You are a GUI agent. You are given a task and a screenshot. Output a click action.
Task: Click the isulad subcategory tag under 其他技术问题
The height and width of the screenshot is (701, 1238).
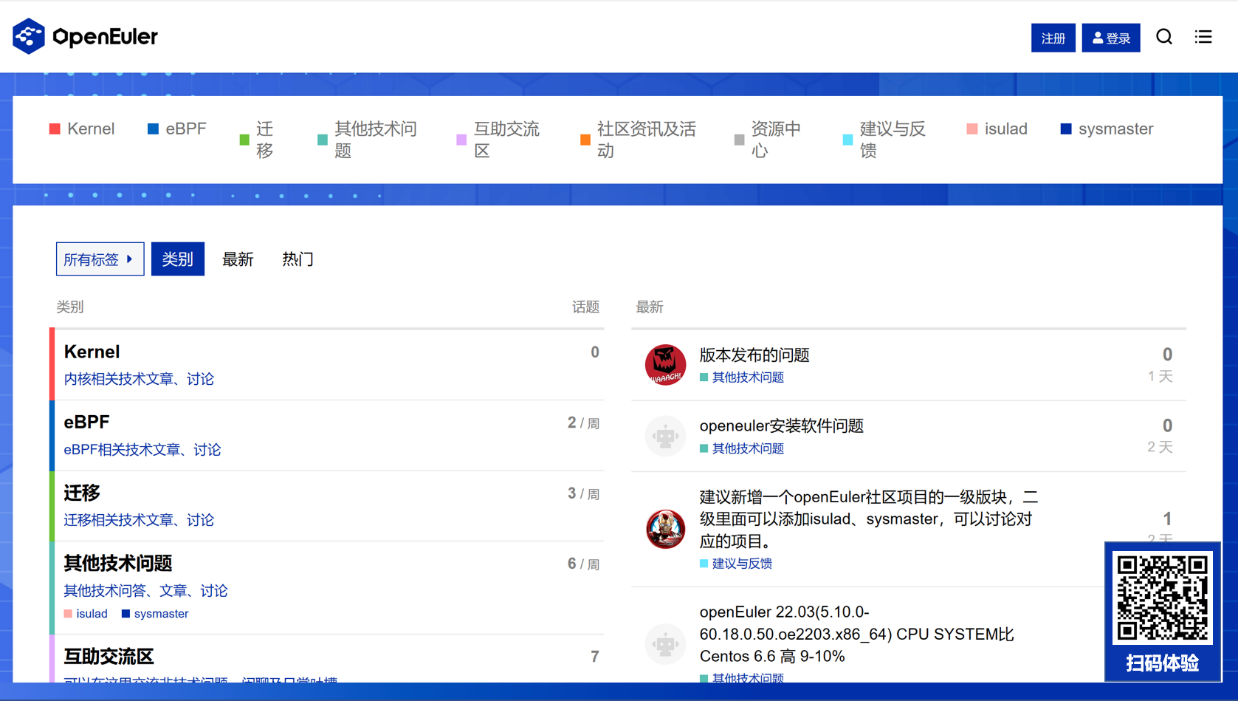pyautogui.click(x=91, y=614)
